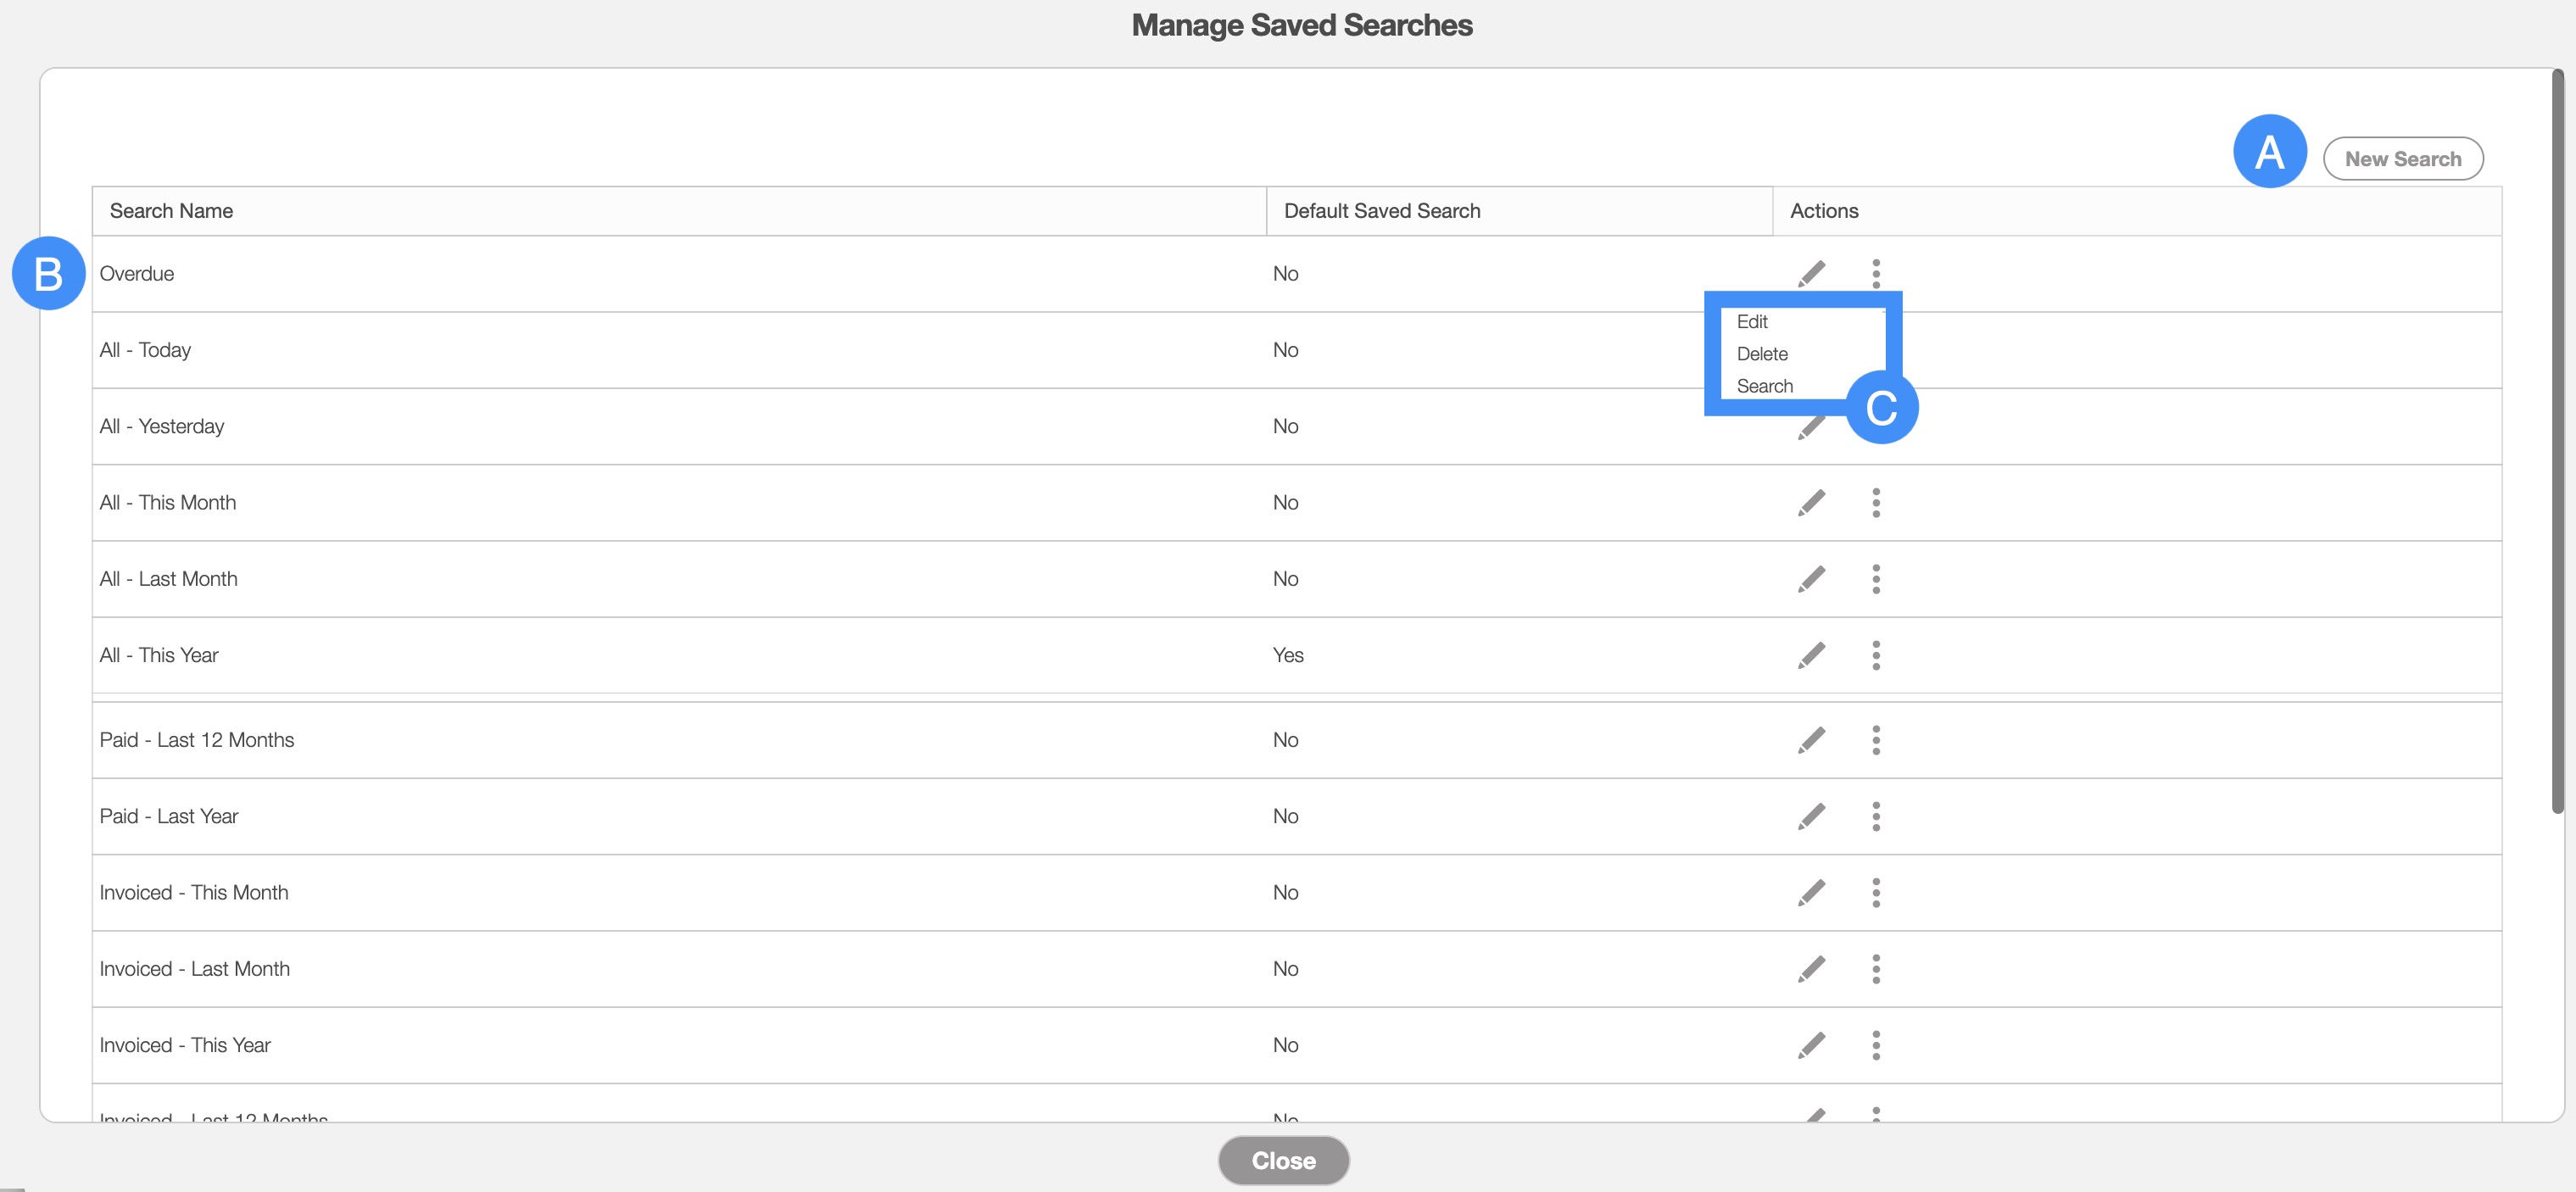Open three-dot menu for Invoiced - This Year
Screen dimensions: 2576x1192
[1876, 1045]
